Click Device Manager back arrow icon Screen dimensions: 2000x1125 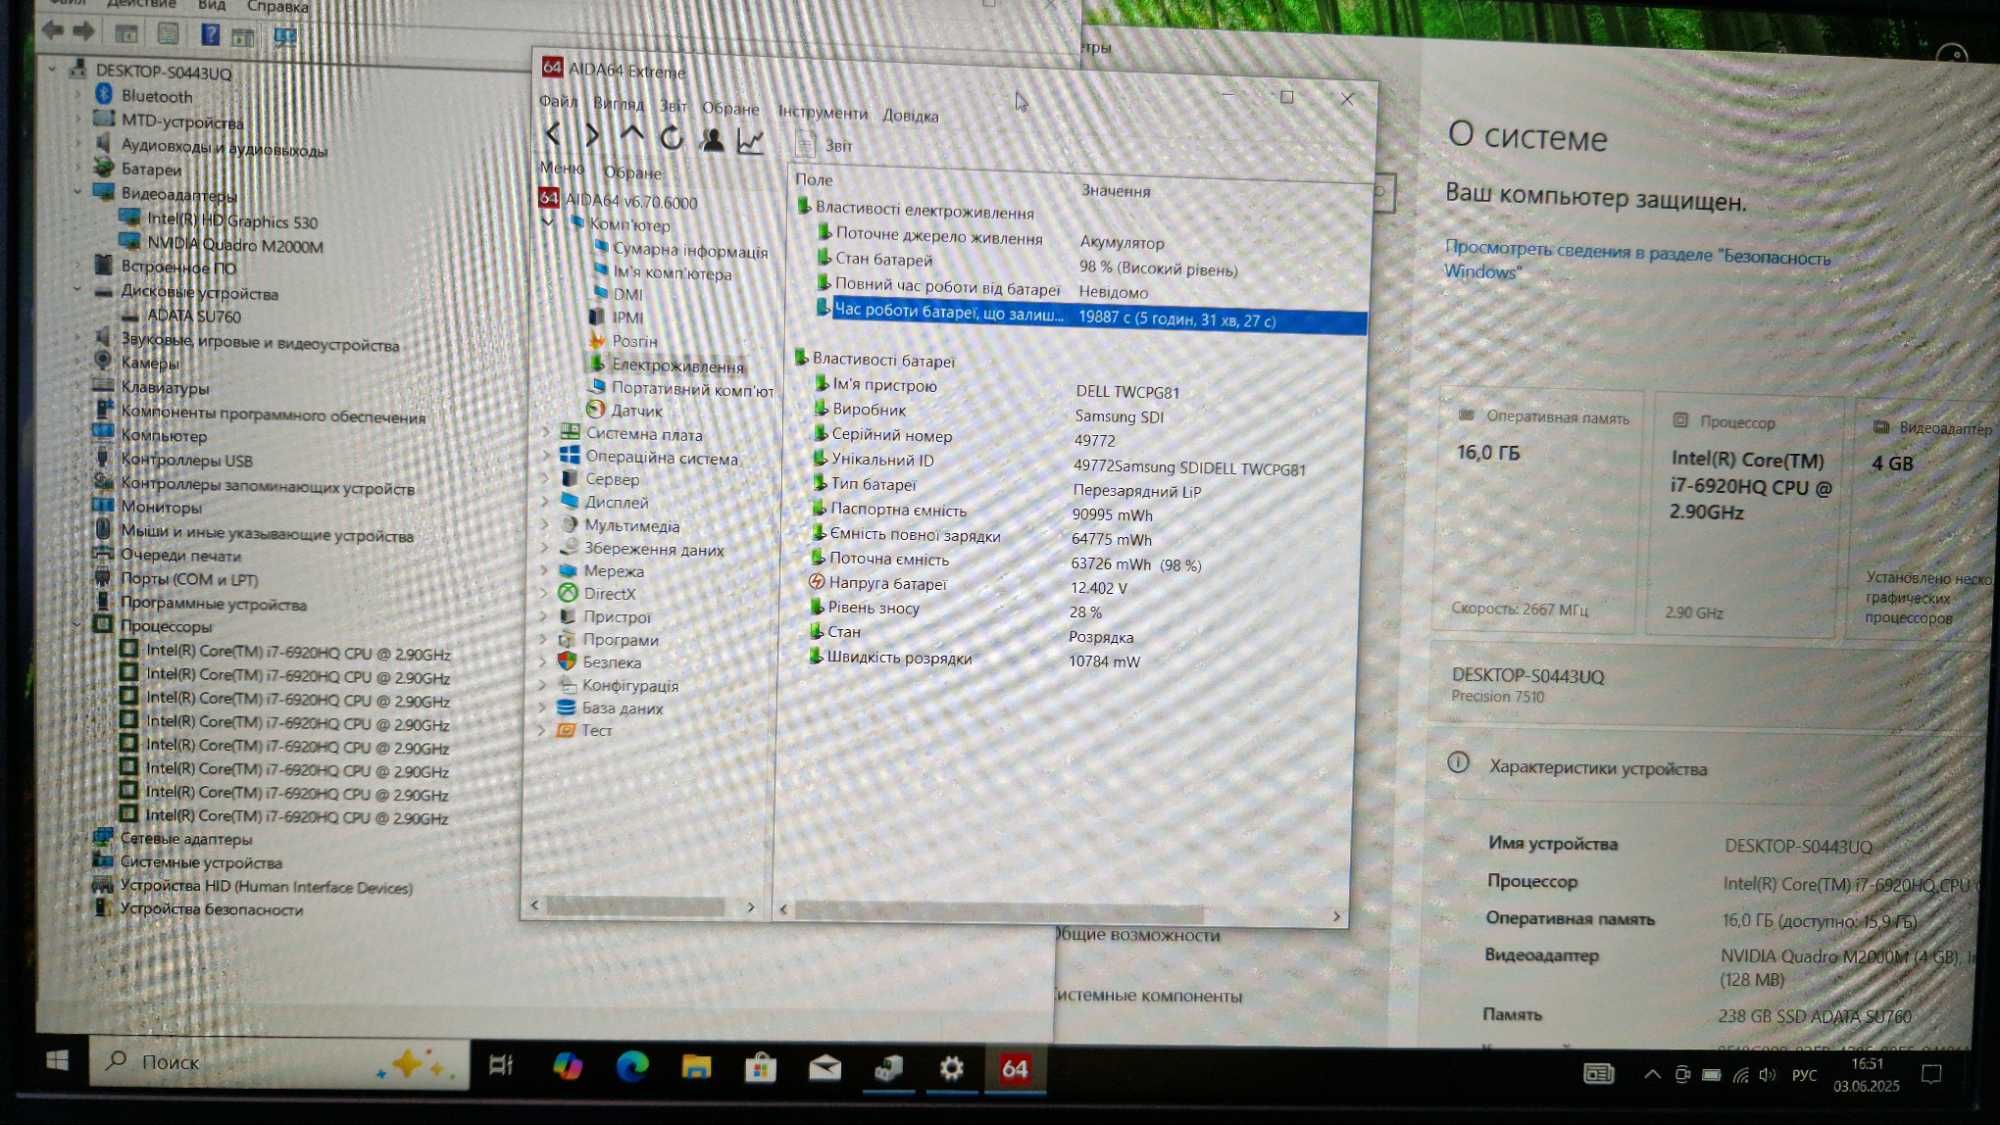click(53, 31)
